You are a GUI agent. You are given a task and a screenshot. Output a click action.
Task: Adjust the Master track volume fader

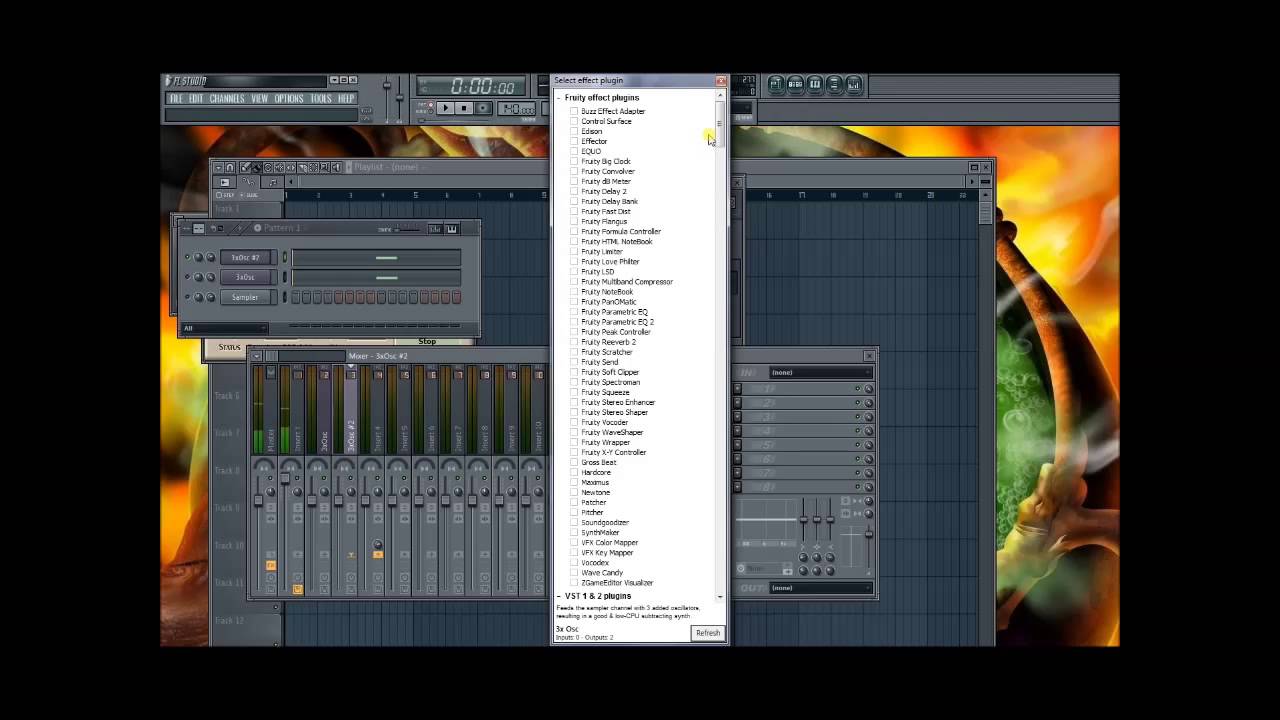click(258, 498)
